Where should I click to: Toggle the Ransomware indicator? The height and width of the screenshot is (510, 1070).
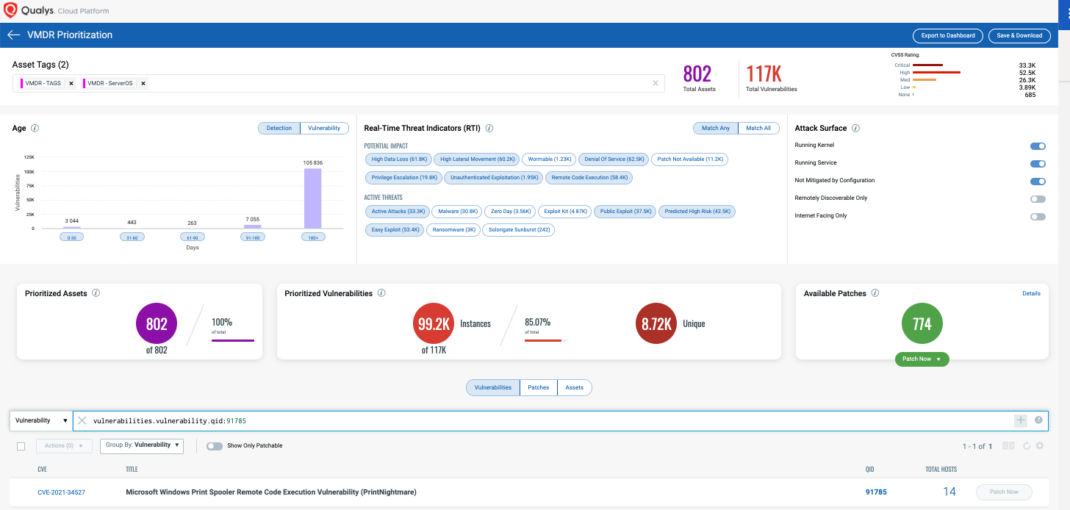(452, 230)
